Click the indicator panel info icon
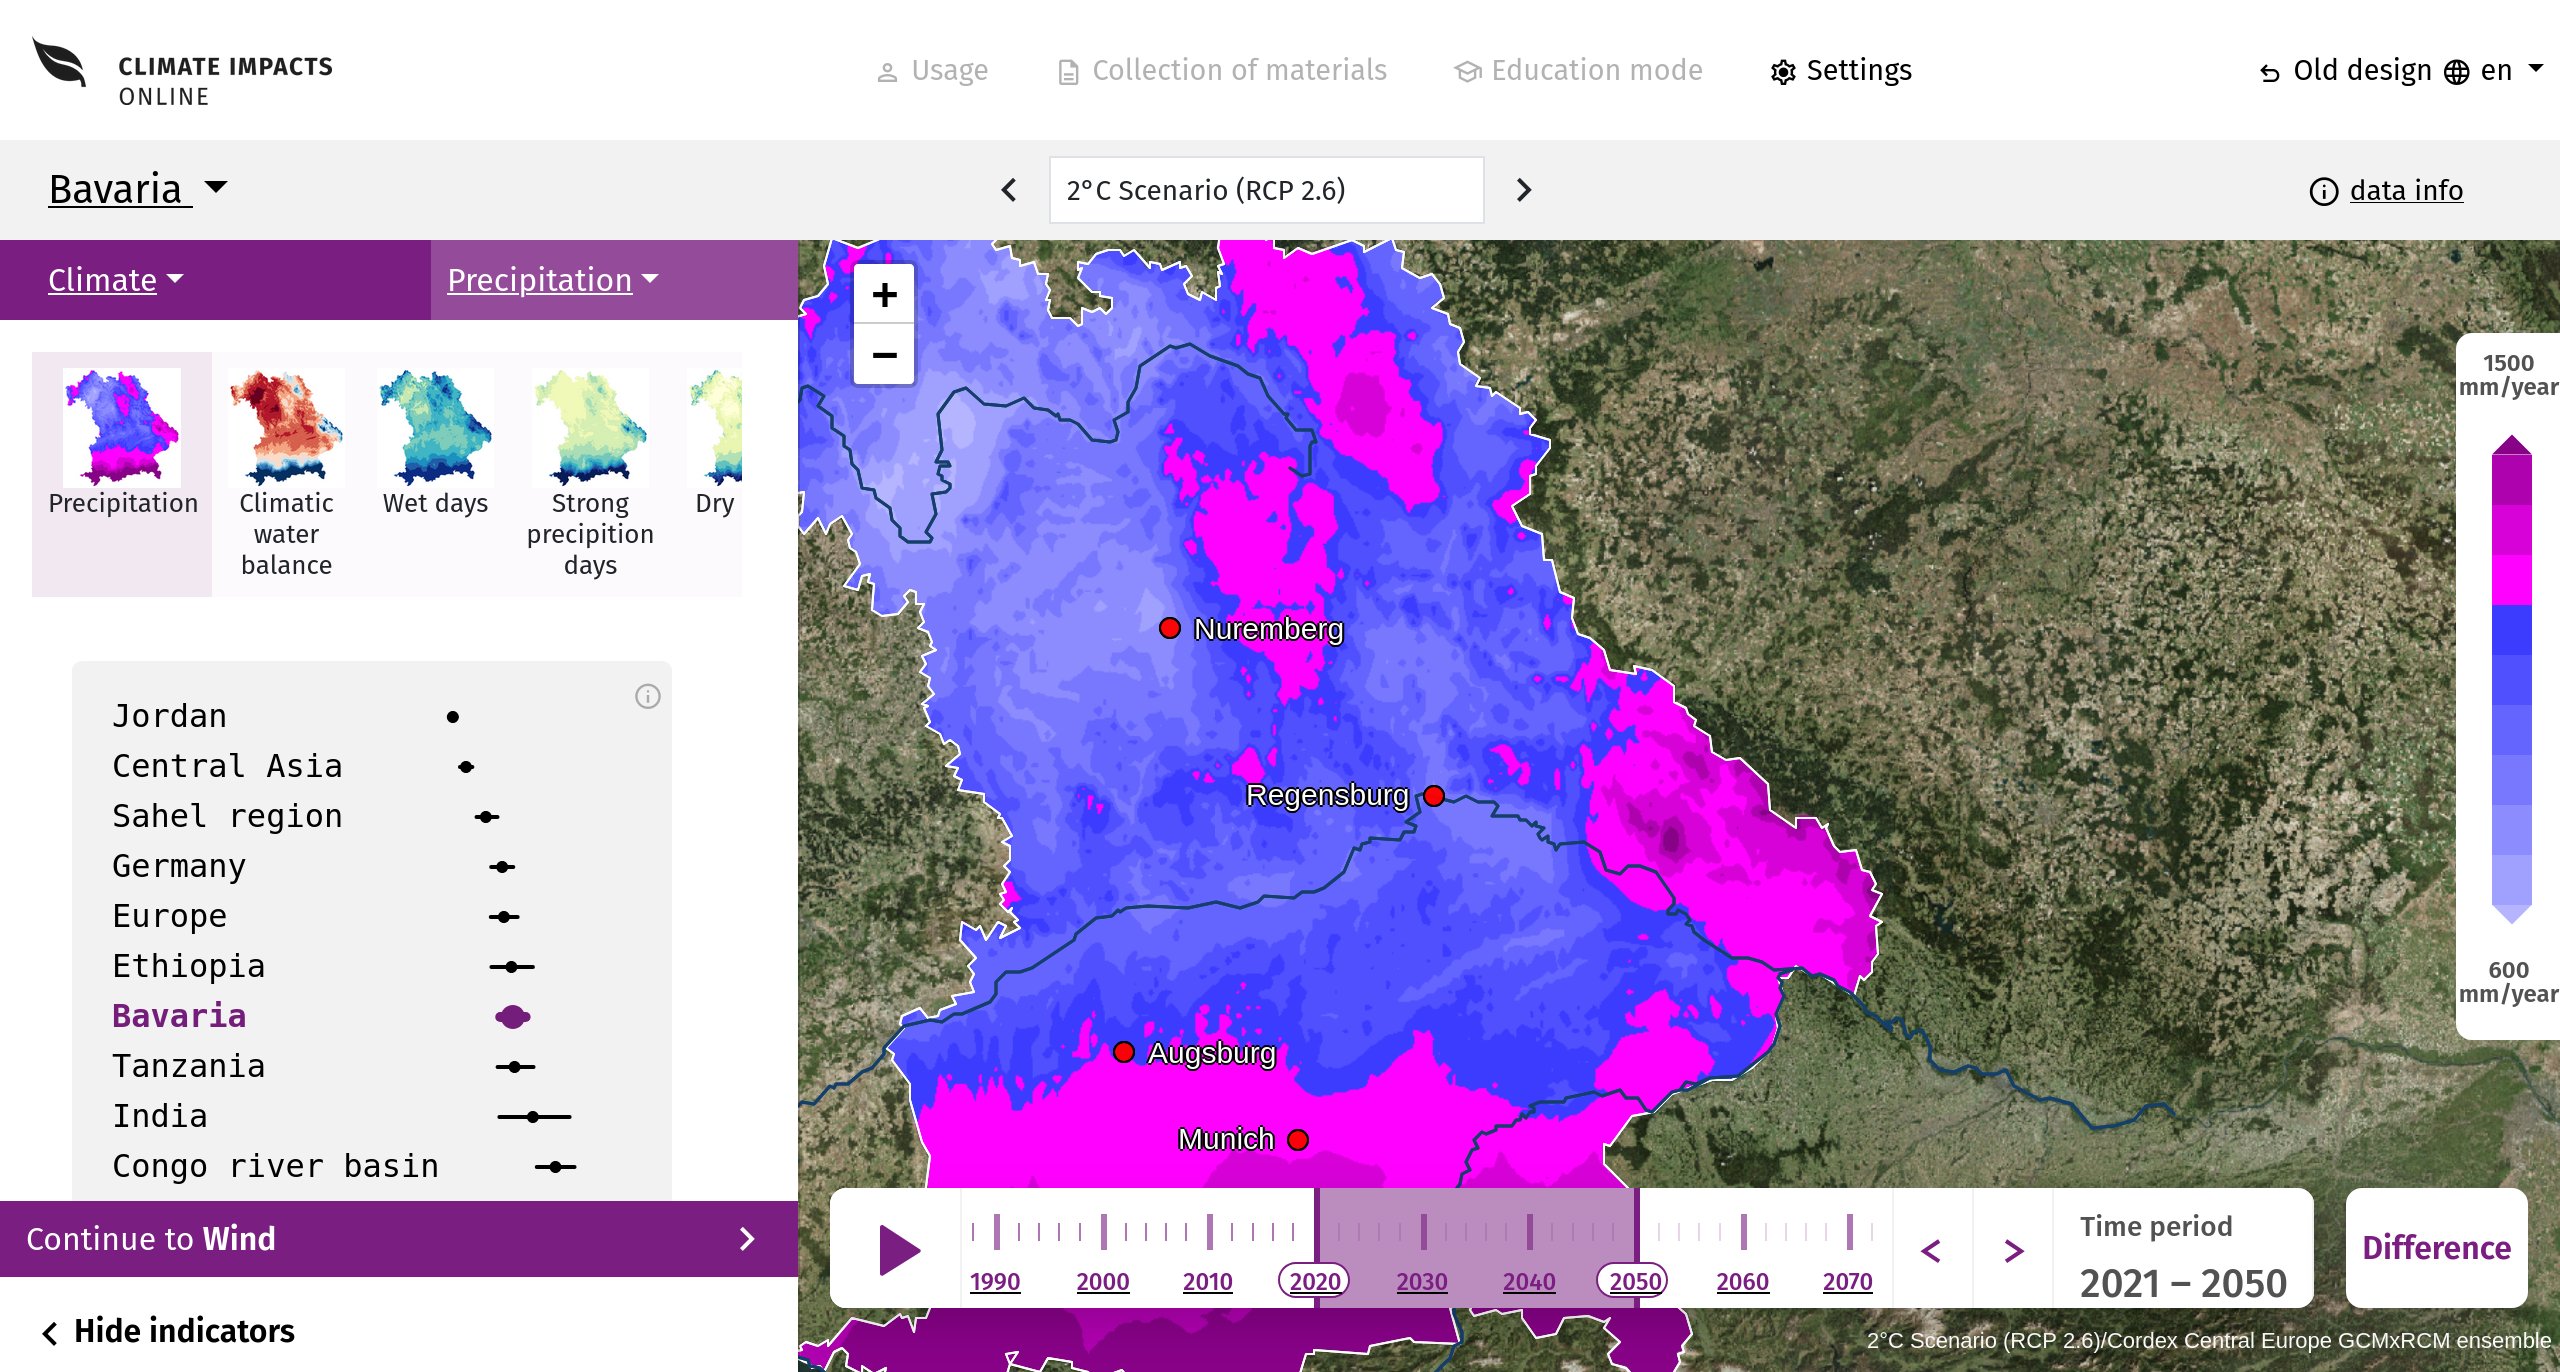The width and height of the screenshot is (2560, 1372). pyautogui.click(x=648, y=696)
